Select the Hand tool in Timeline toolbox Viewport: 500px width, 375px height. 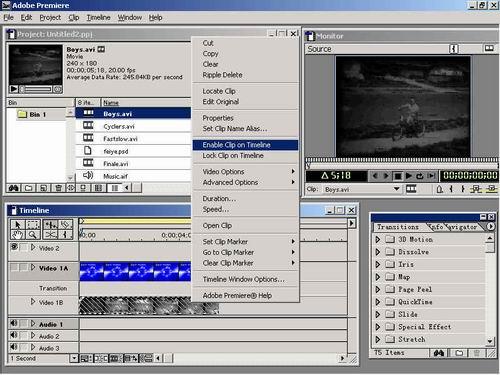coord(18,235)
